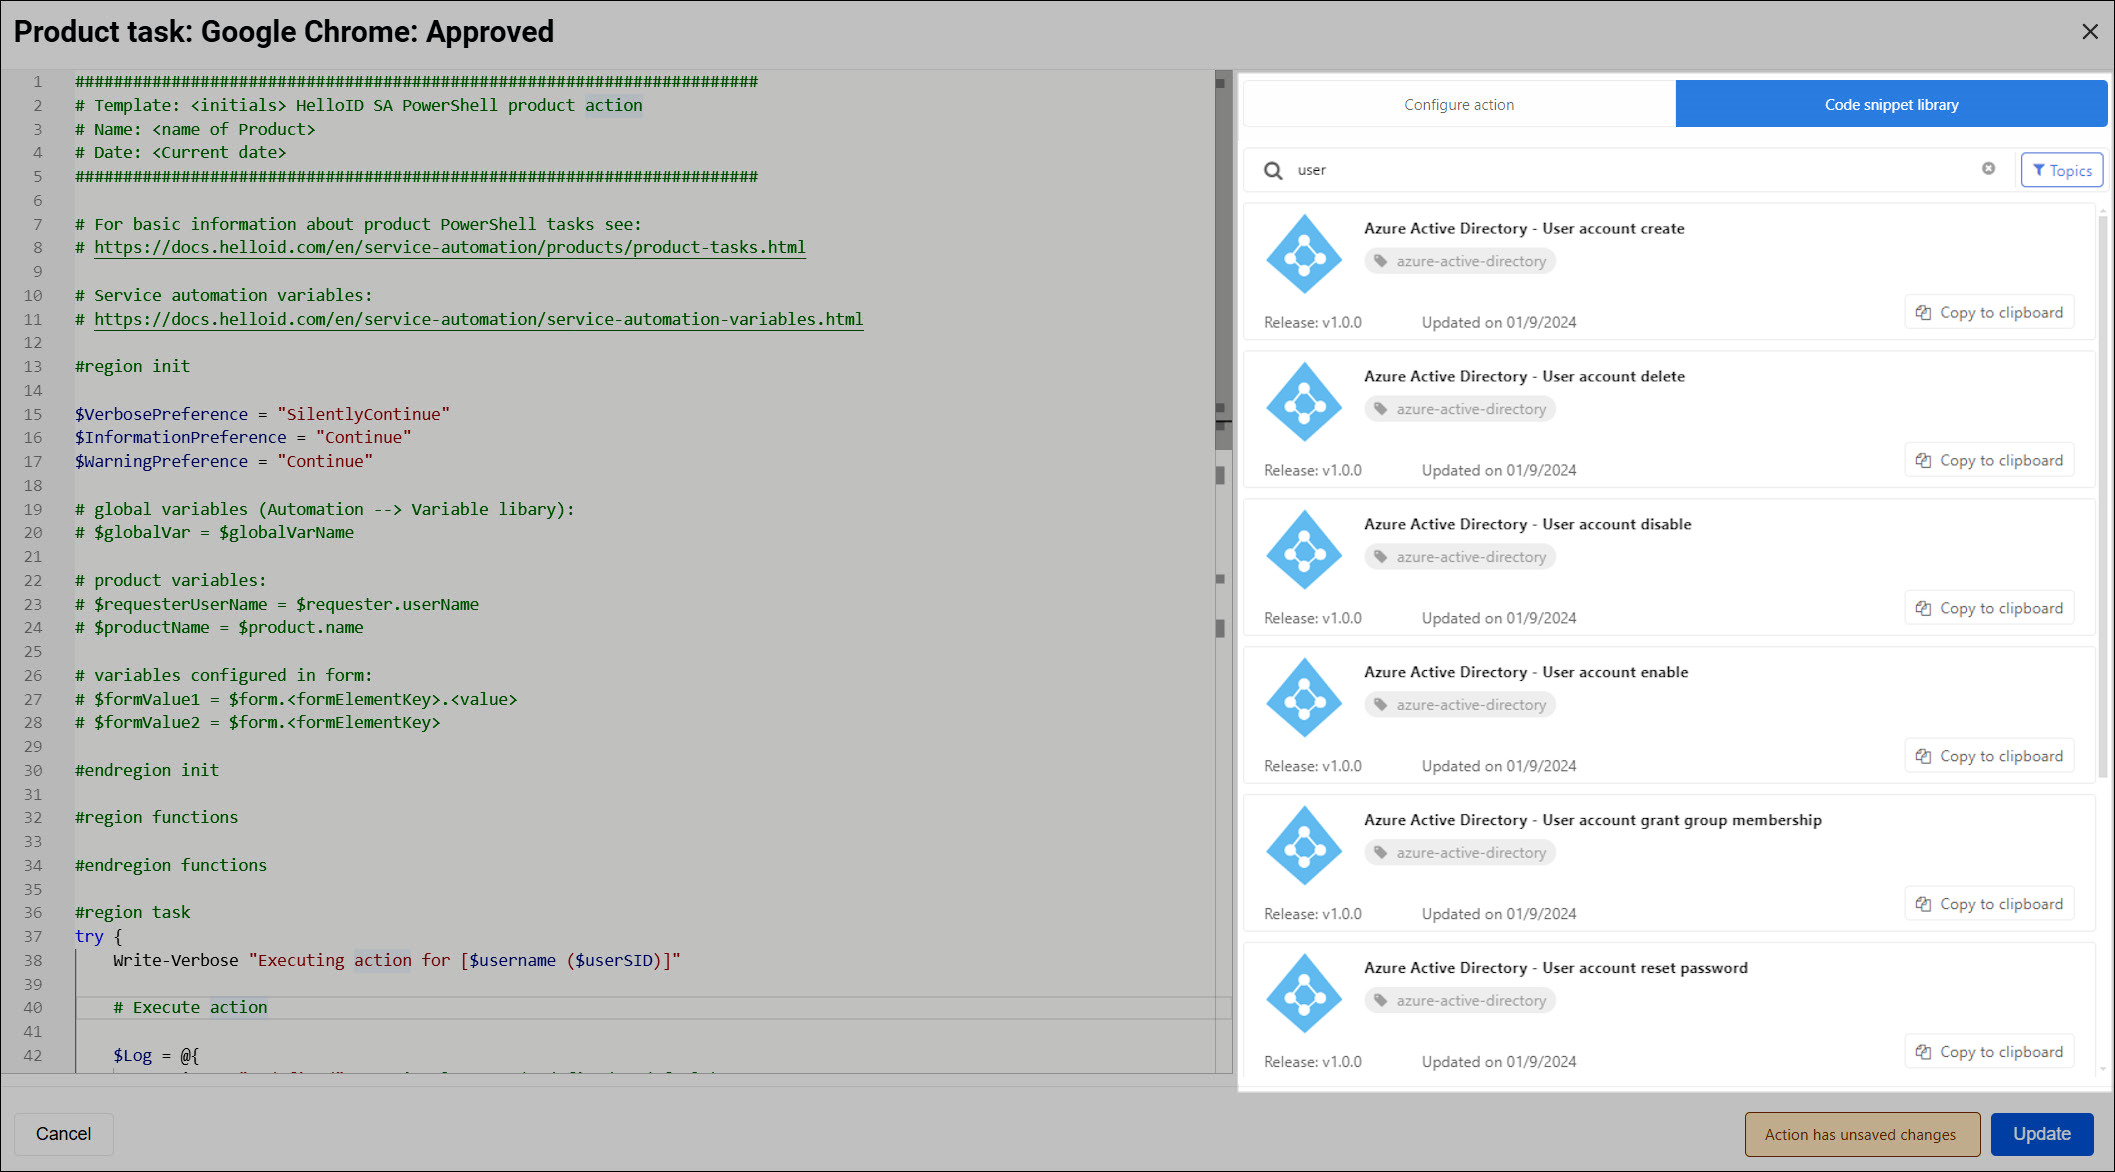Click the '$InformationPreference' line in code
This screenshot has width=2115, height=1172.
[x=243, y=437]
